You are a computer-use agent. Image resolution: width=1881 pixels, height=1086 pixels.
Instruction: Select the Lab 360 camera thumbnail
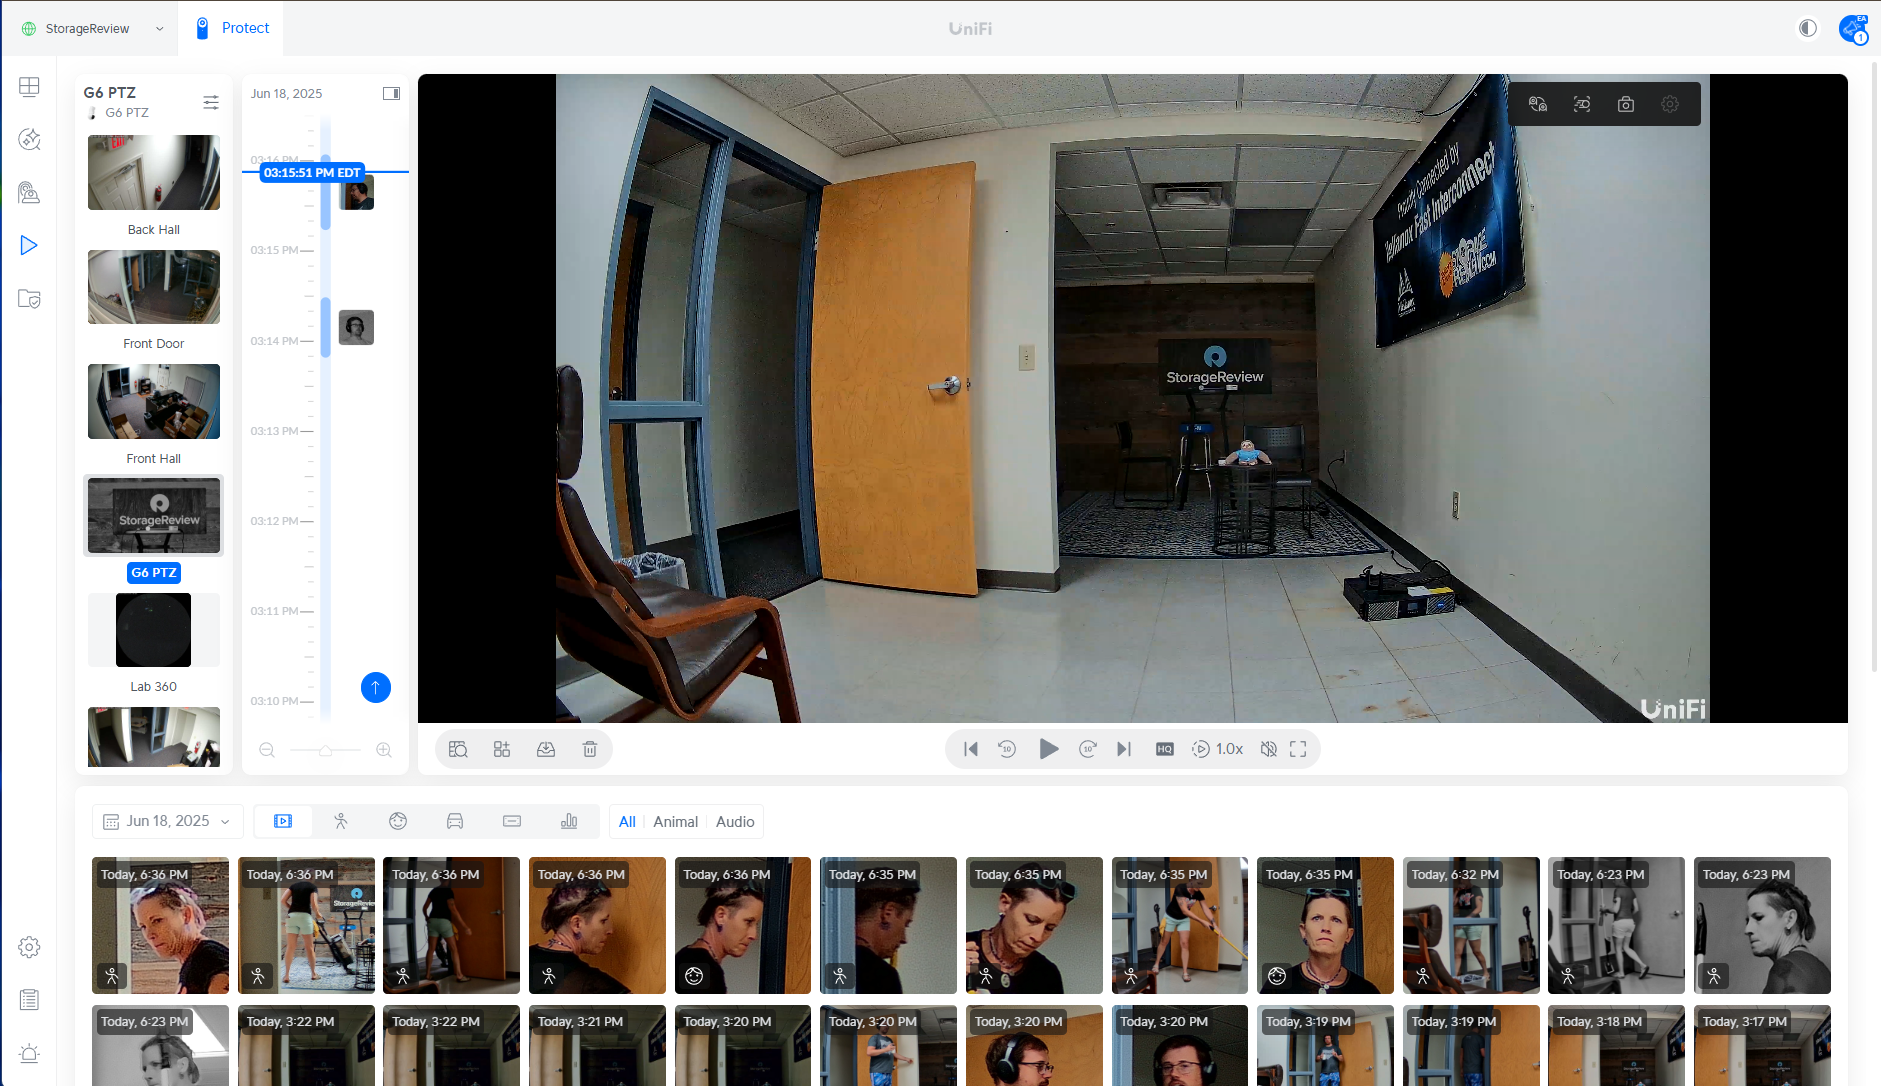coord(154,630)
